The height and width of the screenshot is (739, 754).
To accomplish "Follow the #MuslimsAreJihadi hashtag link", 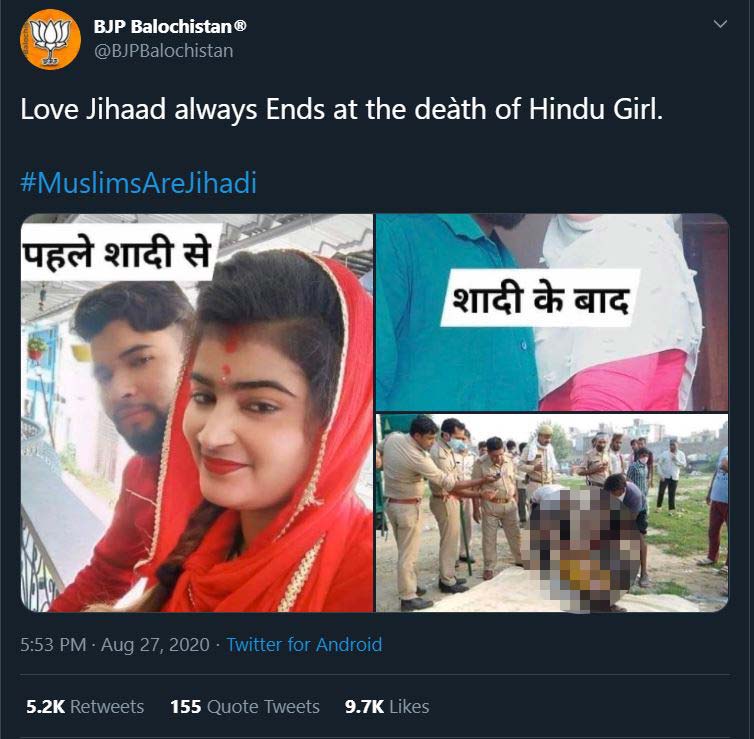I will click(x=138, y=183).
